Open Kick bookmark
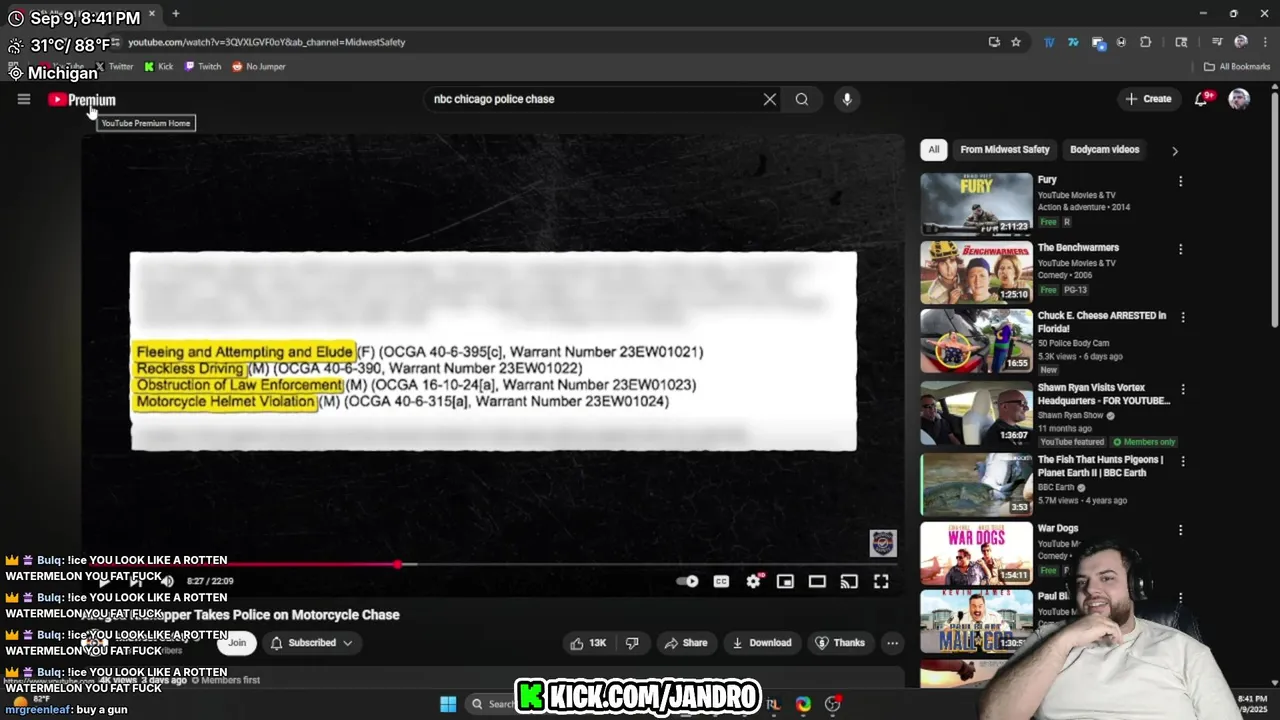Screen dimensions: 1280x720 click(159, 67)
